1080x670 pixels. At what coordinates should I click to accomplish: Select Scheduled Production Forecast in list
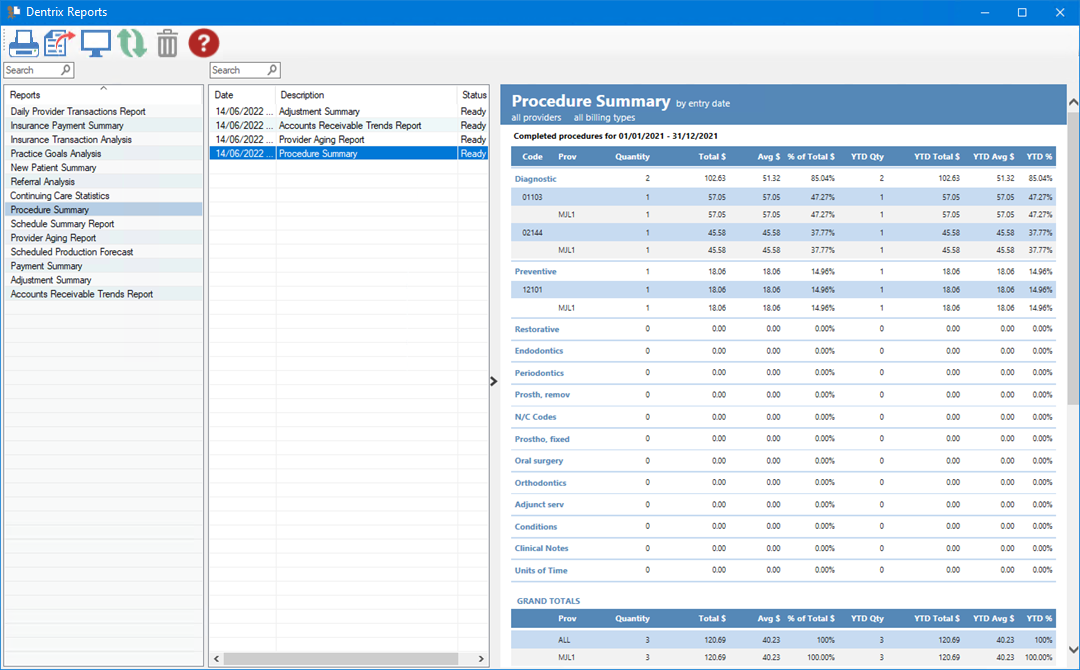[x=72, y=252]
